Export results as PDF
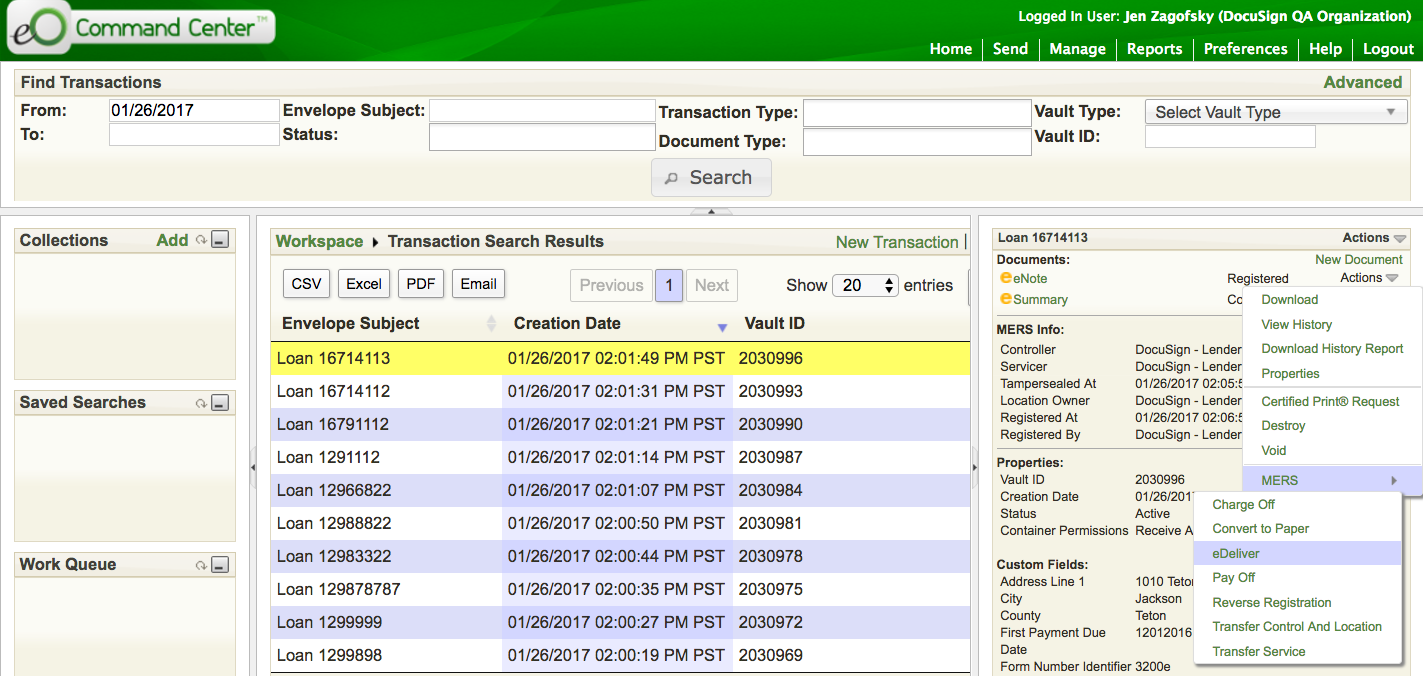1423x676 pixels. pyautogui.click(x=421, y=284)
